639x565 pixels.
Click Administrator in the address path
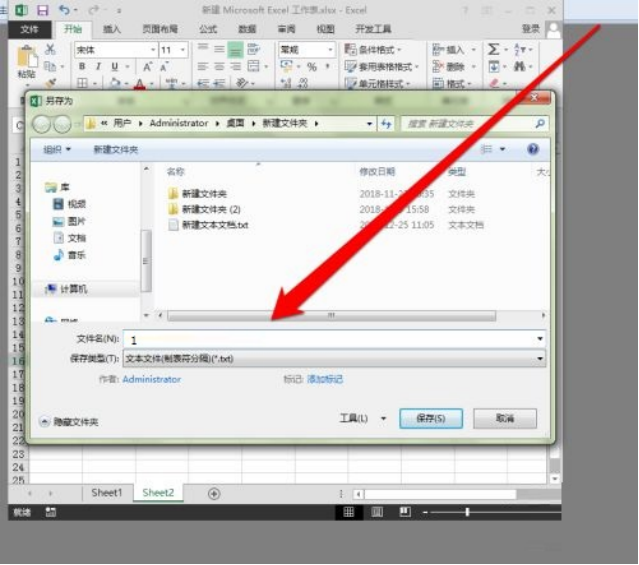(x=178, y=123)
